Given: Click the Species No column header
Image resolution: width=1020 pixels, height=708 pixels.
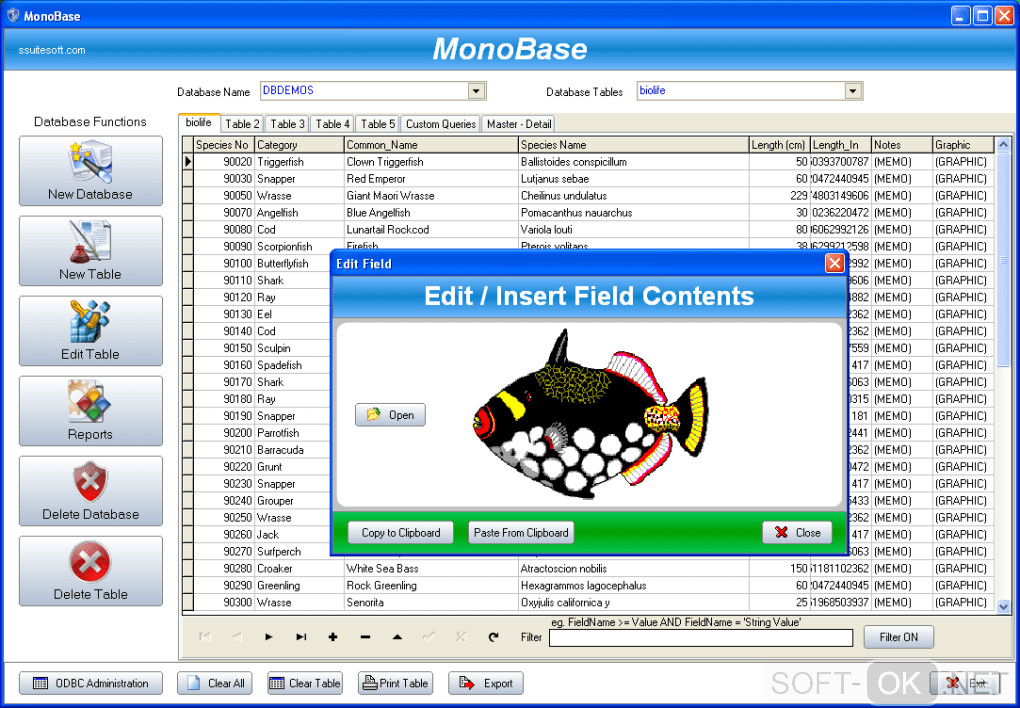Looking at the screenshot, I should tap(224, 145).
